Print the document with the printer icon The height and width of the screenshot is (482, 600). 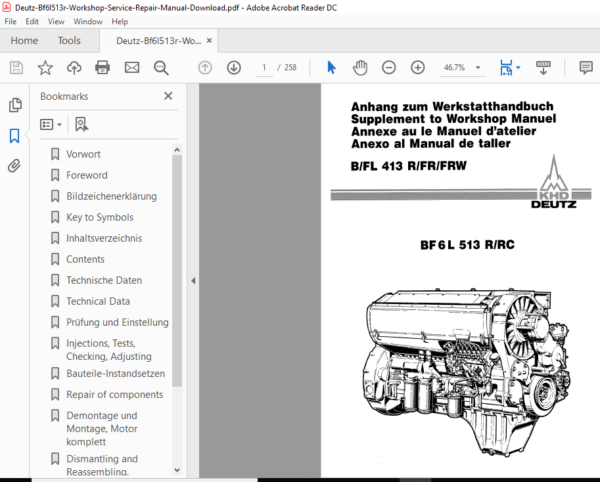pos(103,68)
